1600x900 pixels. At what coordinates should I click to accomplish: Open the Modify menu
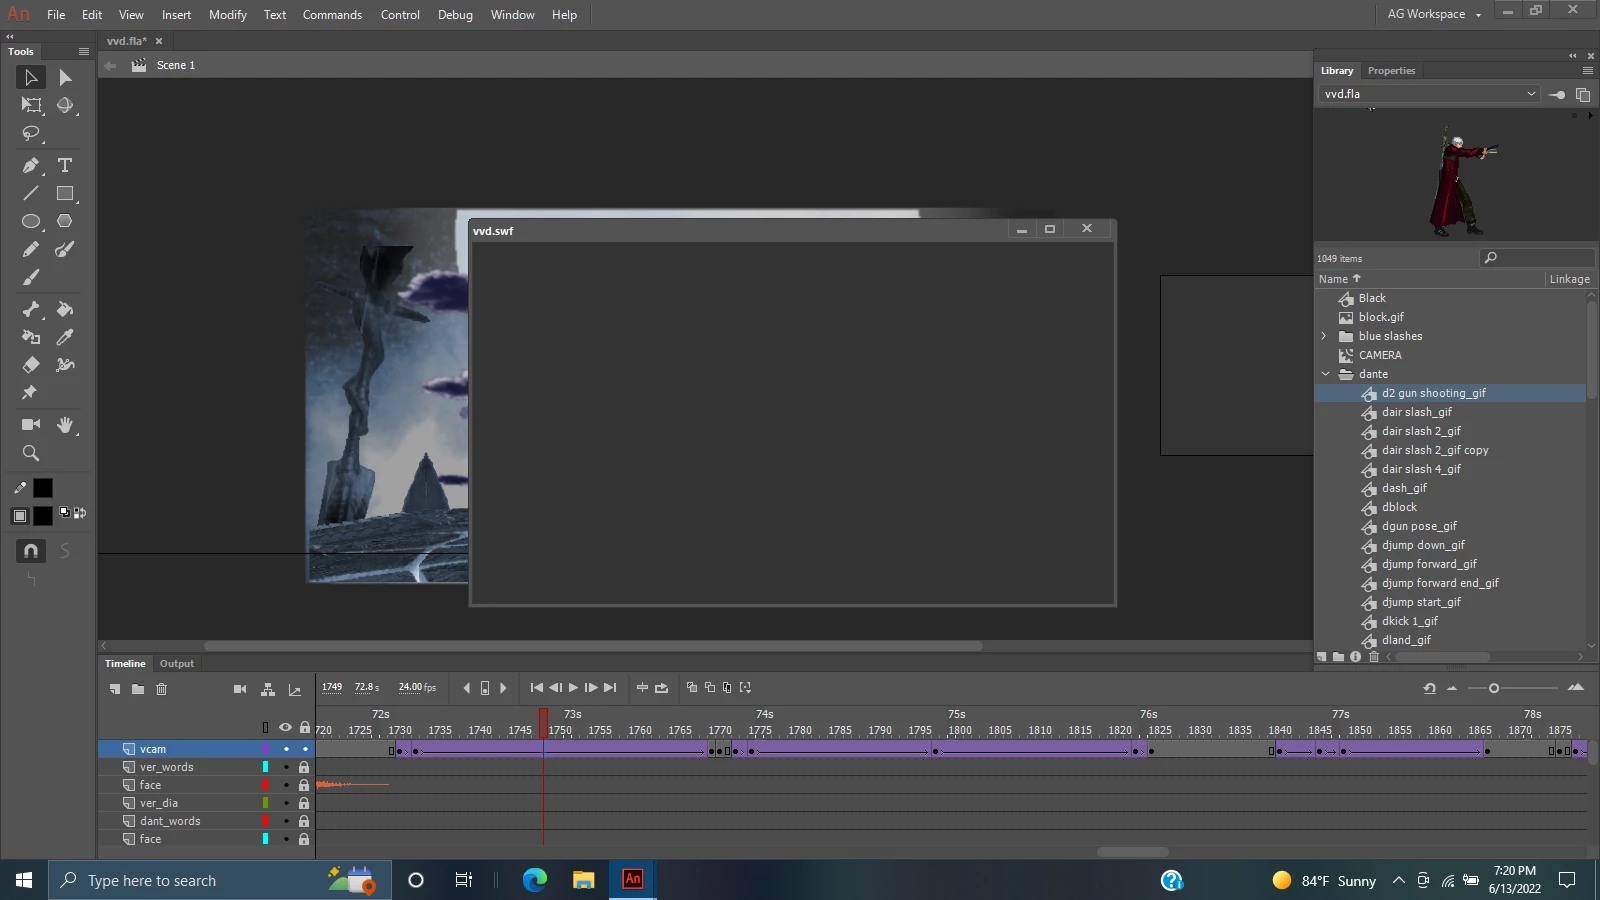[x=228, y=15]
